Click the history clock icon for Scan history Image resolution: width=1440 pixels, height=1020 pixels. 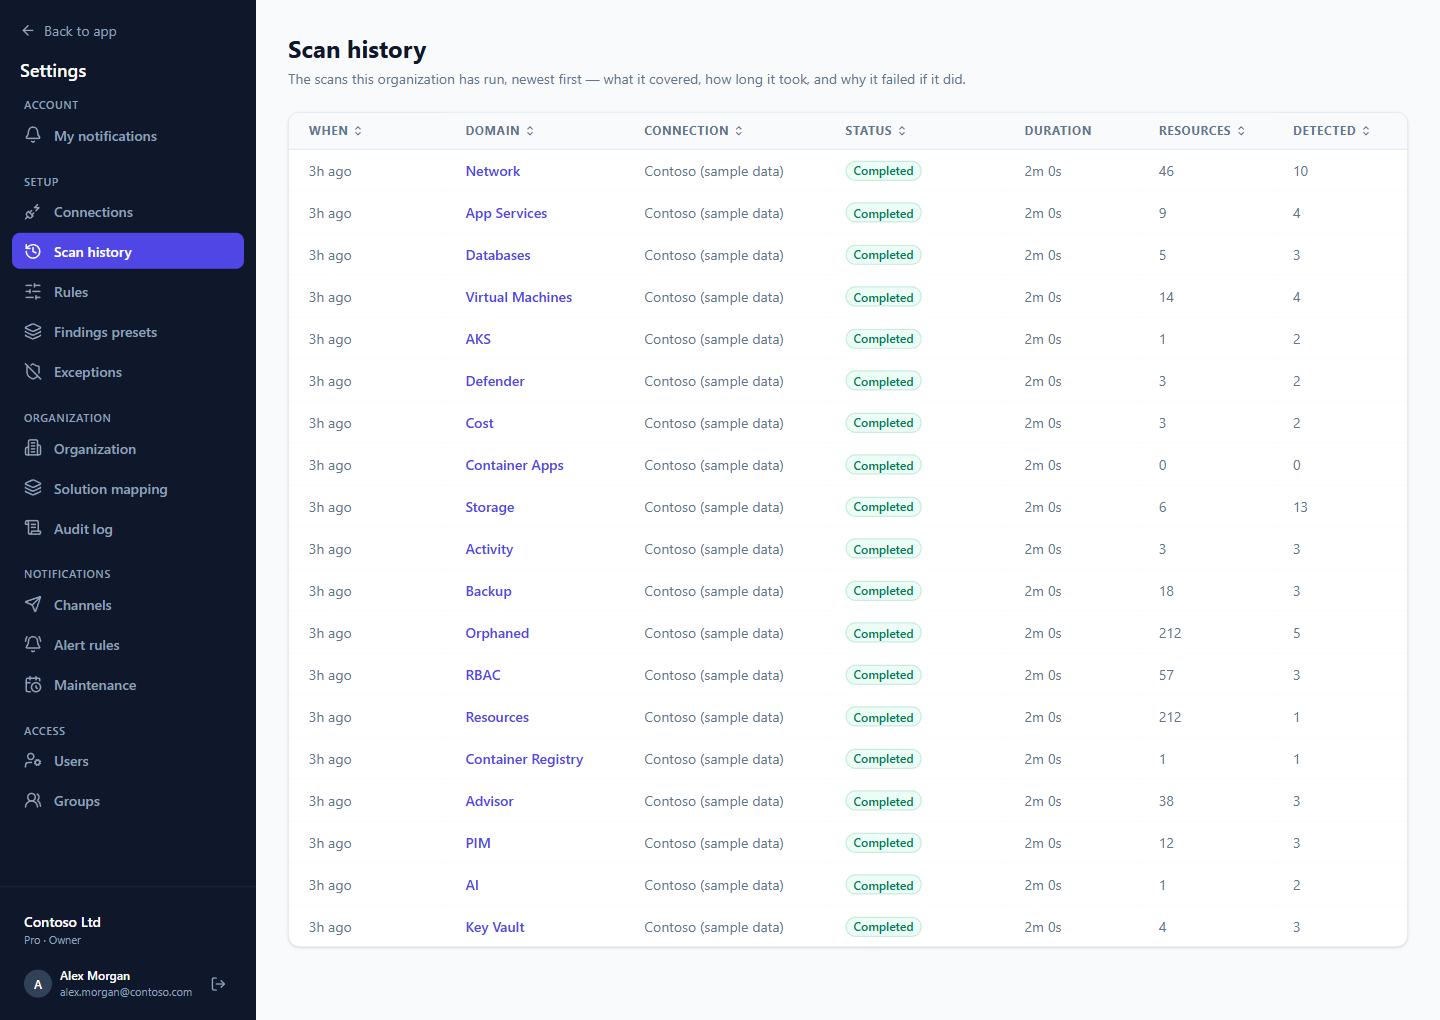[x=33, y=251]
